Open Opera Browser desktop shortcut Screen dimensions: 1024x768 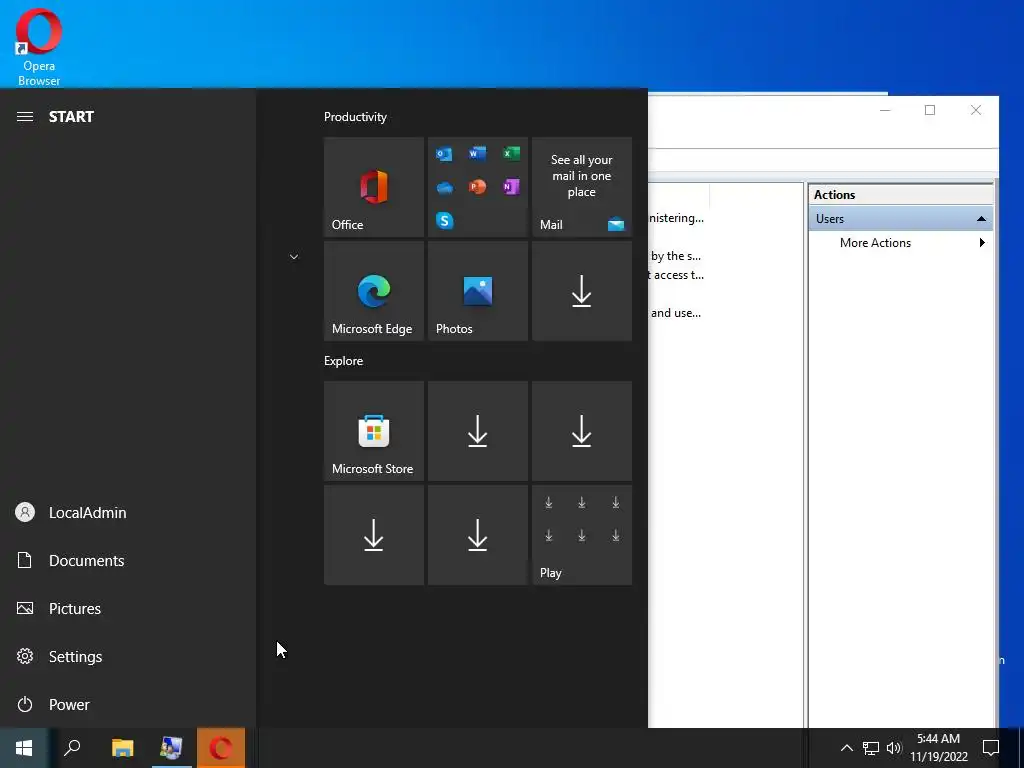pos(39,47)
